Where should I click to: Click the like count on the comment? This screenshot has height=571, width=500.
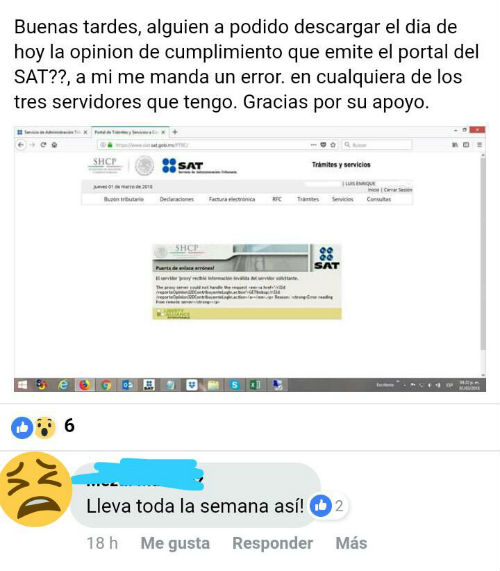(339, 506)
